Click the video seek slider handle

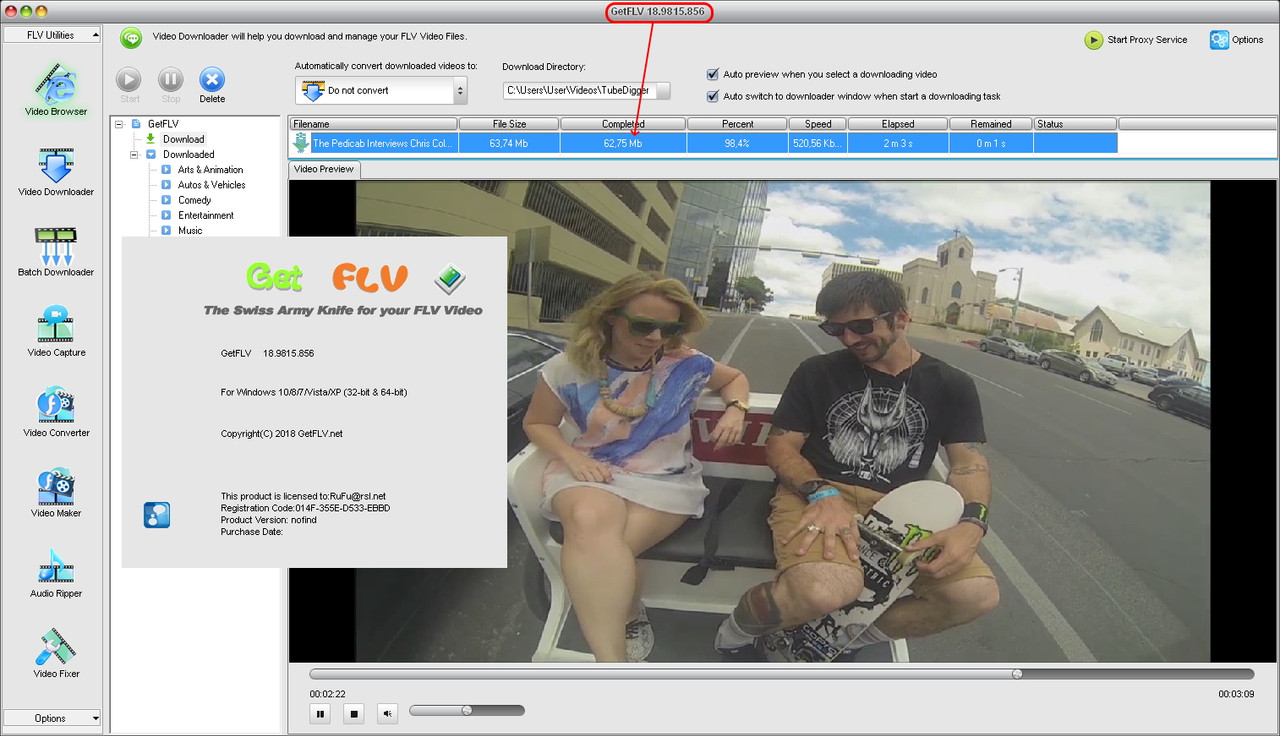pos(1017,674)
